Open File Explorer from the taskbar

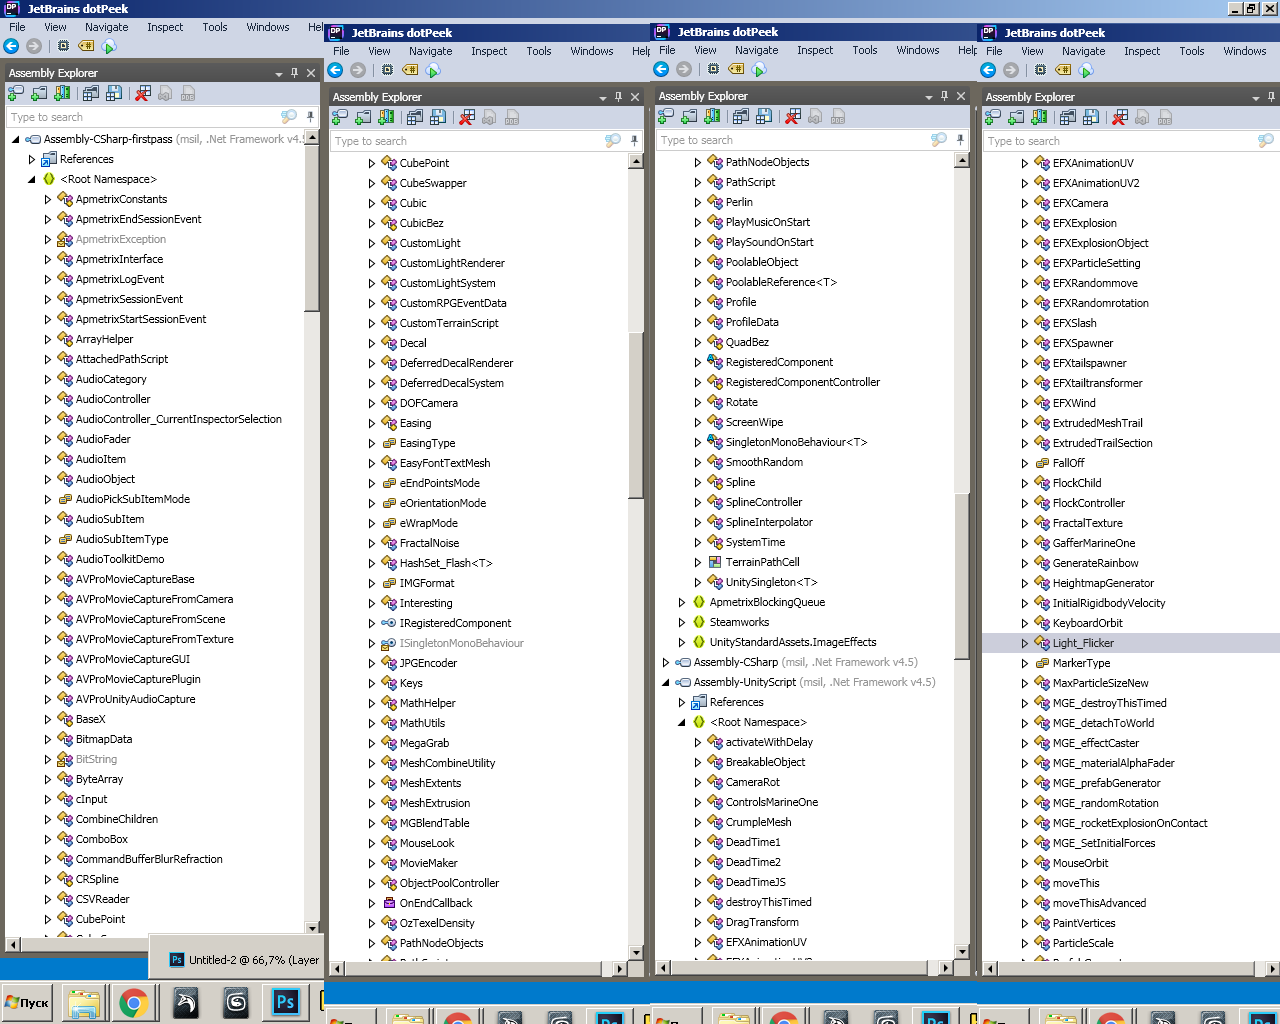click(83, 1002)
